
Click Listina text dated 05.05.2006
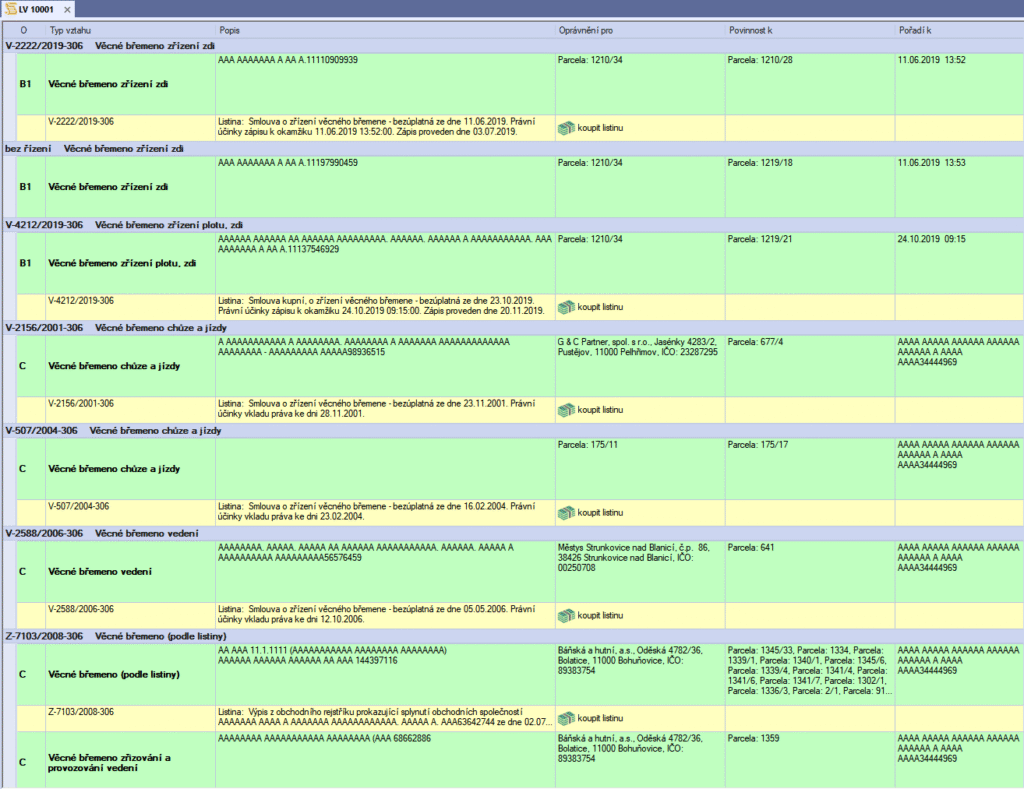[377, 614]
